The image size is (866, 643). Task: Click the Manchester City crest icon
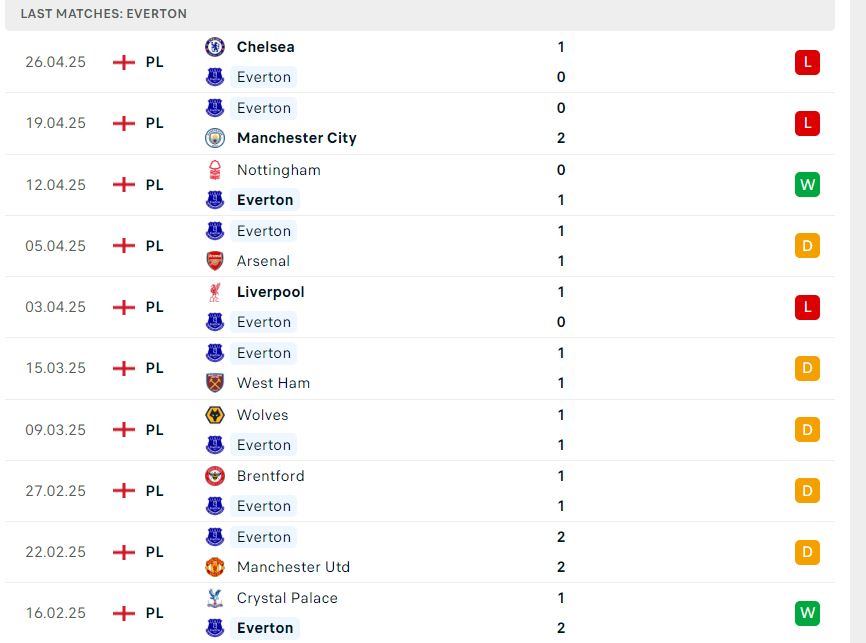click(x=215, y=138)
